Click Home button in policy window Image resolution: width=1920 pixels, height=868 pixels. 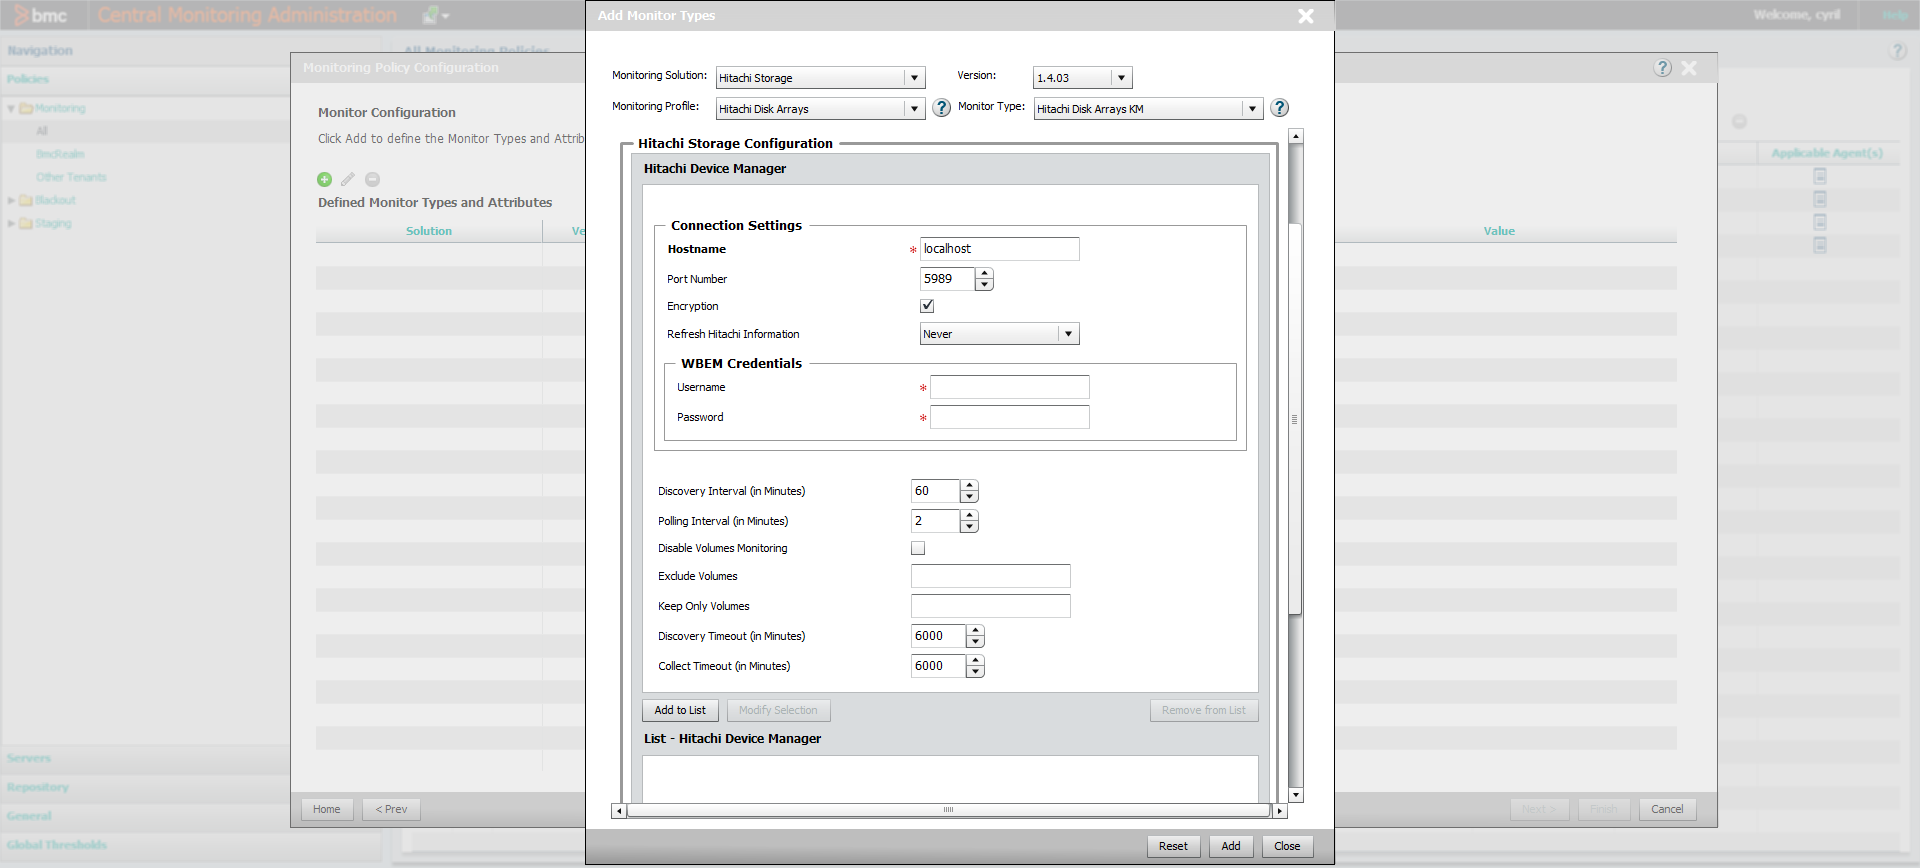click(x=327, y=809)
